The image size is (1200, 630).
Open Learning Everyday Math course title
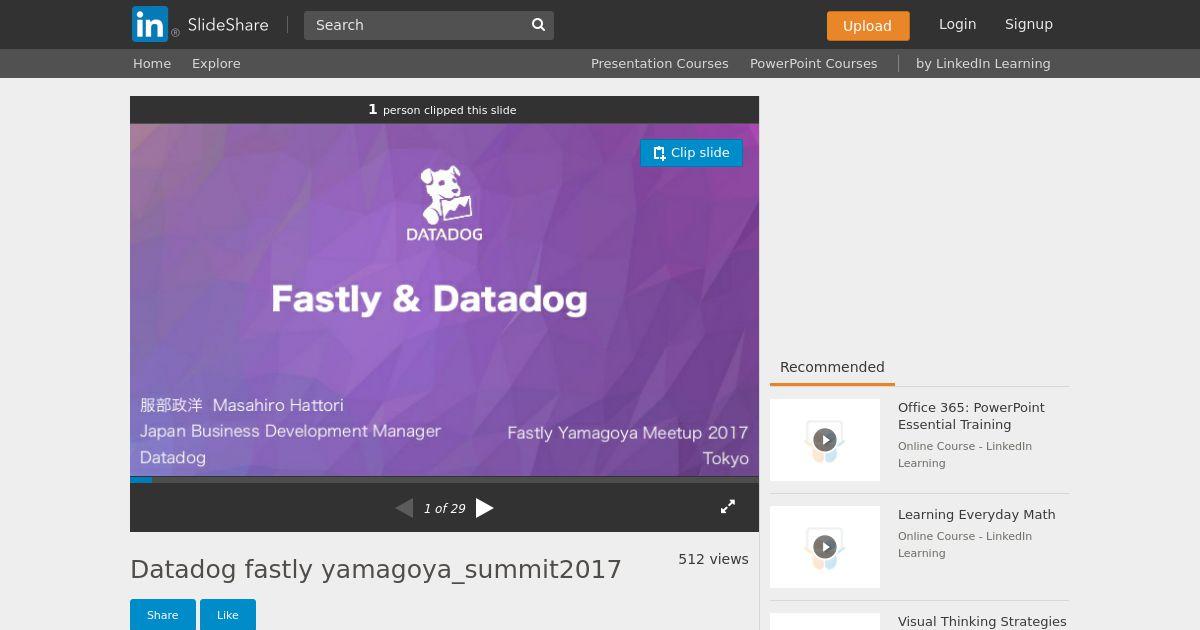(976, 514)
